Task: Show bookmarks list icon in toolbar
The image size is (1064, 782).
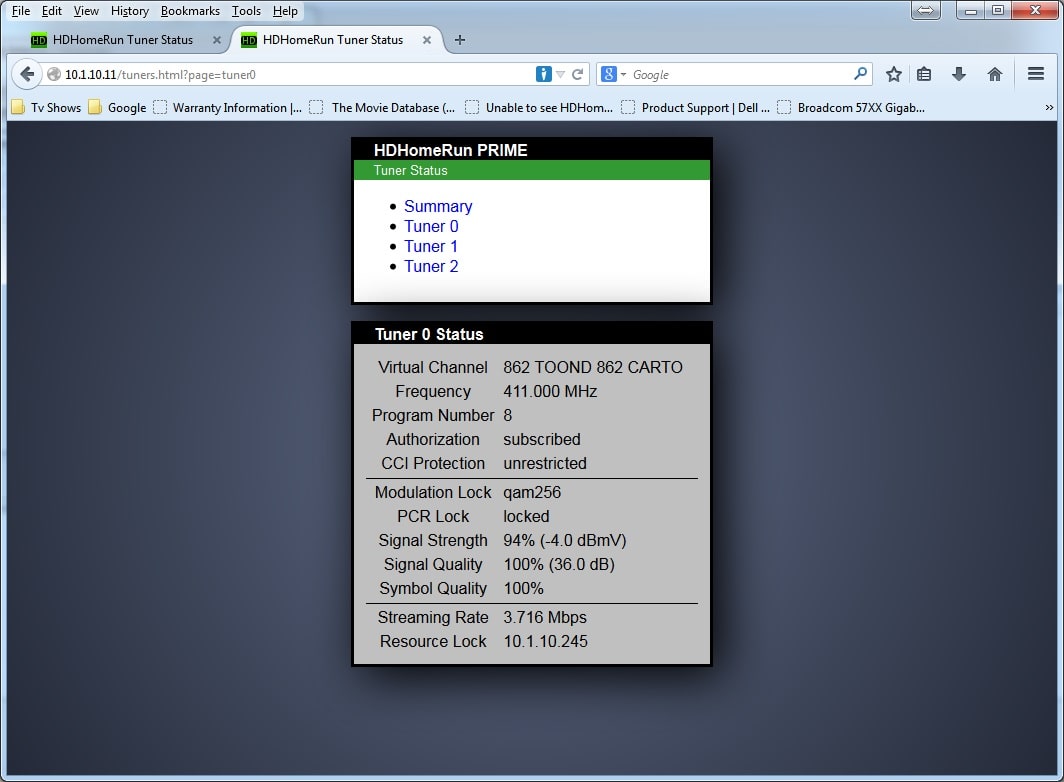Action: 924,74
